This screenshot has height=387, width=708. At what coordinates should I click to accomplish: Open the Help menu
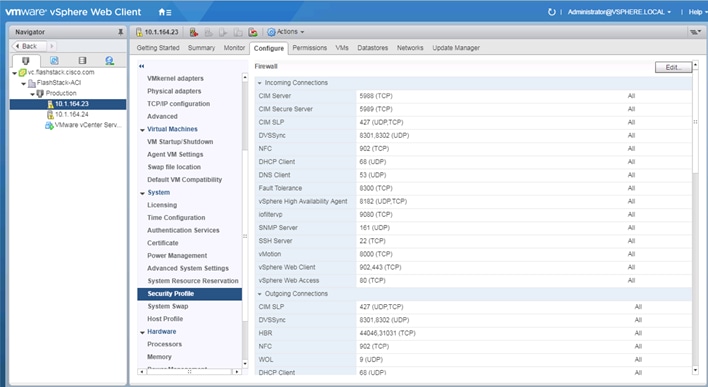pos(697,12)
